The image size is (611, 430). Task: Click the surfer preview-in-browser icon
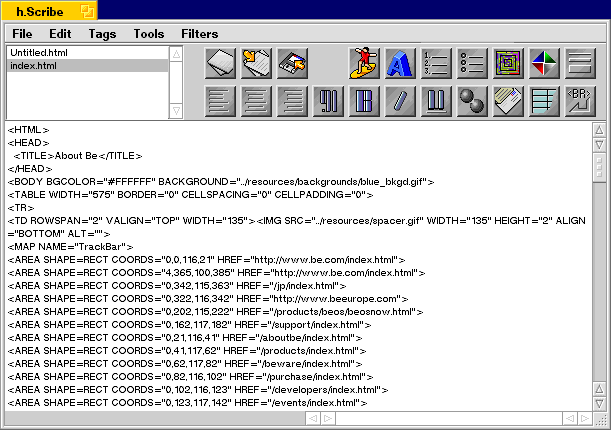point(364,63)
